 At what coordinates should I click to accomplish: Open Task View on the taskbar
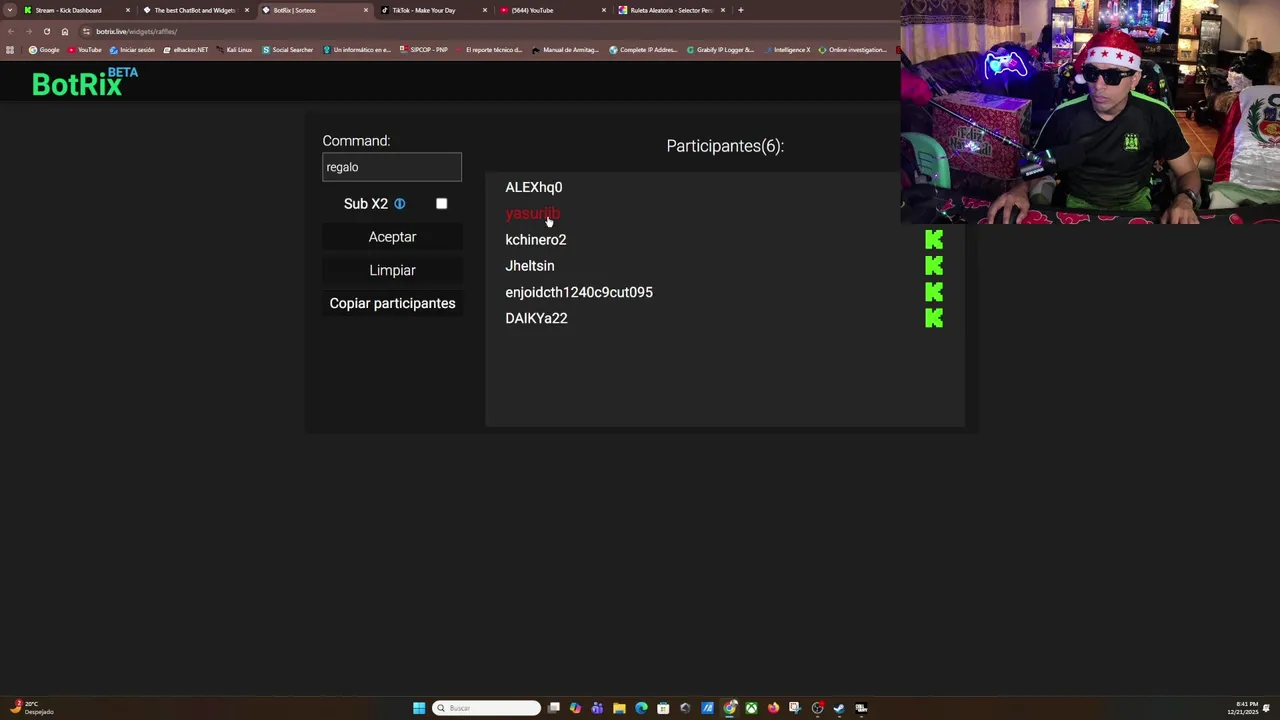click(x=553, y=708)
